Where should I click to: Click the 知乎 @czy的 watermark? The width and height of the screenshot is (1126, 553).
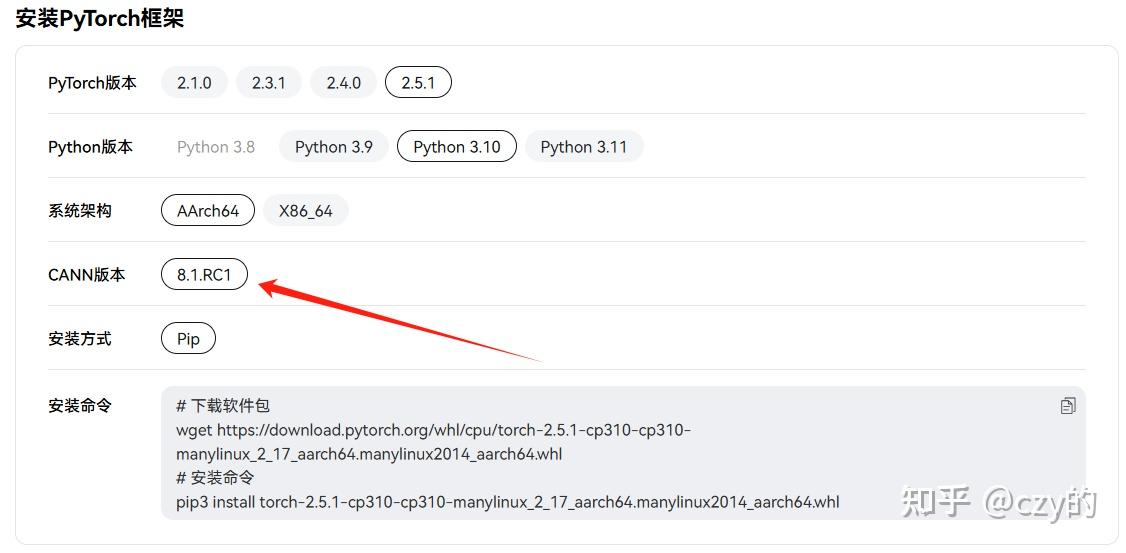(x=998, y=502)
